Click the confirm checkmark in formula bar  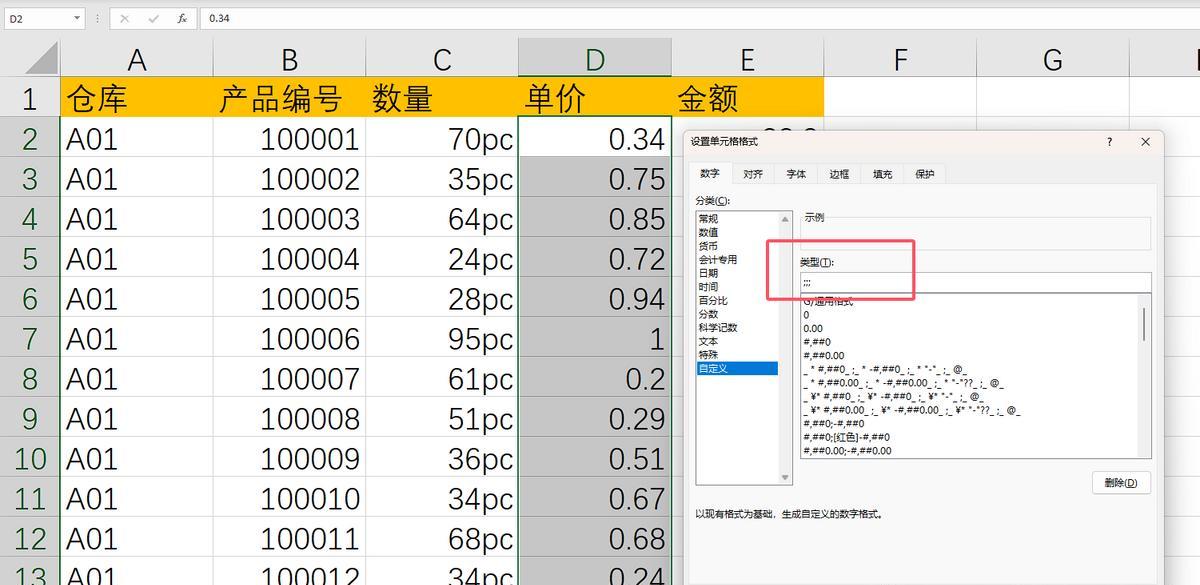[x=153, y=18]
